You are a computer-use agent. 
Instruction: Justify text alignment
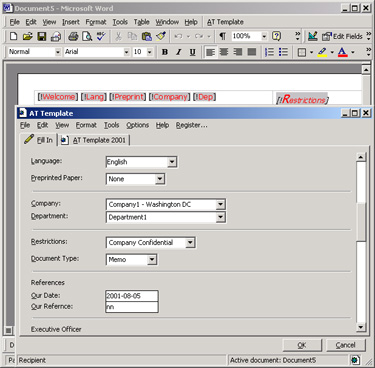(x=252, y=52)
